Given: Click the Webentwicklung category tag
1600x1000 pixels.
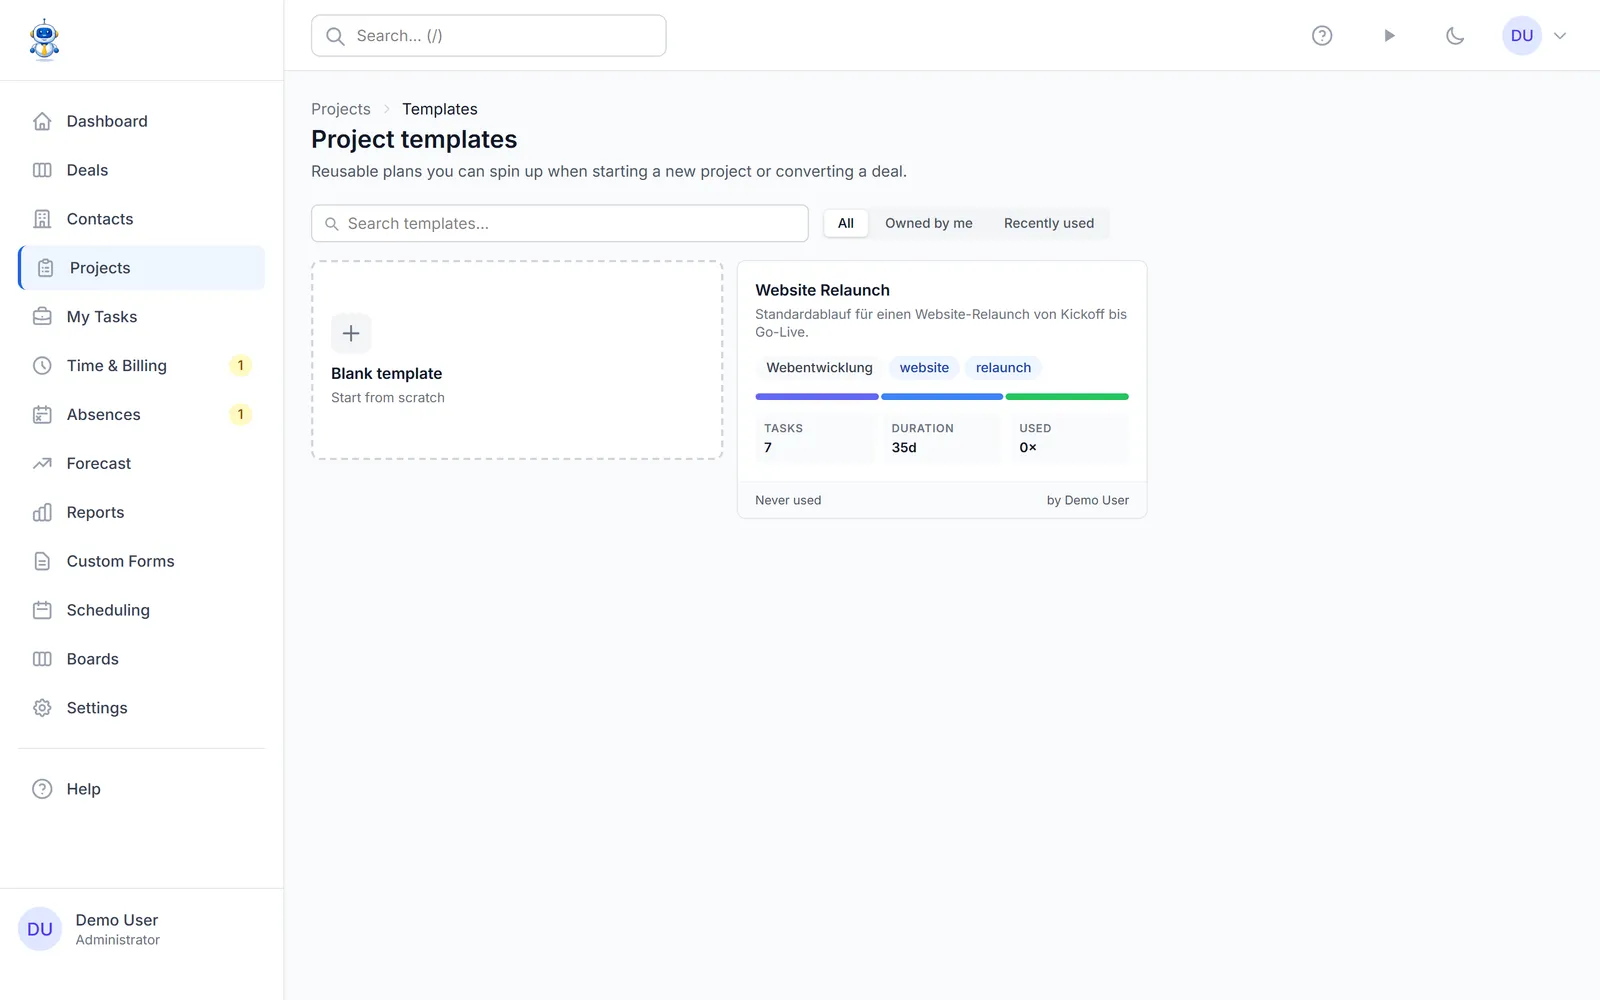Looking at the screenshot, I should [x=819, y=368].
